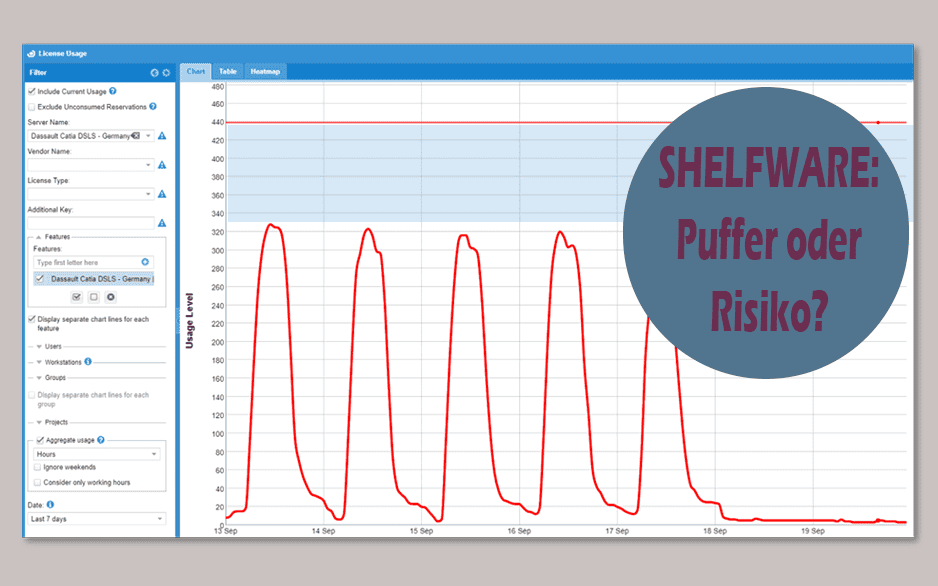Expand the Users section
Image resolution: width=938 pixels, height=586 pixels.
pyautogui.click(x=39, y=346)
